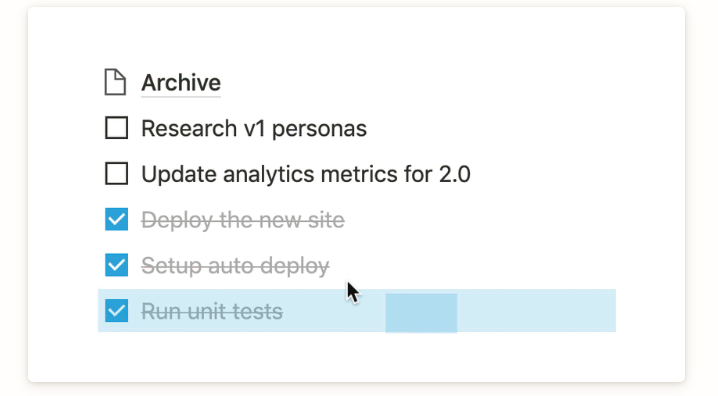Click the Archive page document icon
The image size is (718, 396).
(115, 82)
